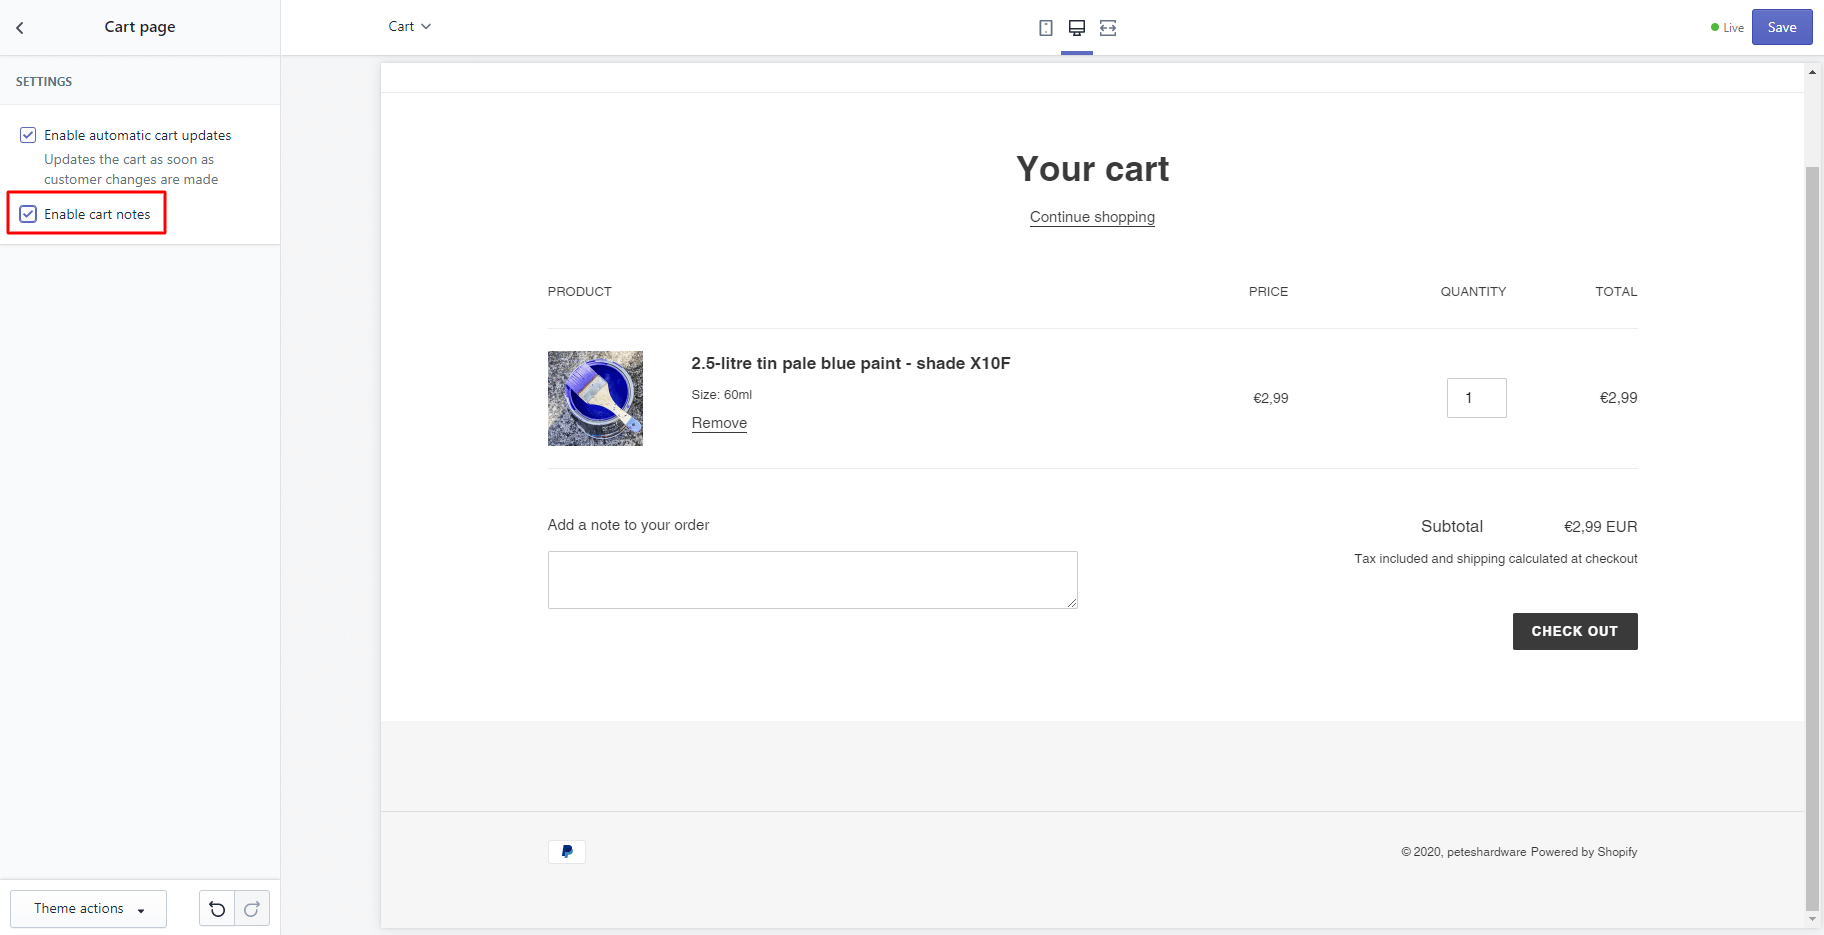This screenshot has height=935, width=1824.
Task: Redo the last theme change
Action: click(x=251, y=908)
